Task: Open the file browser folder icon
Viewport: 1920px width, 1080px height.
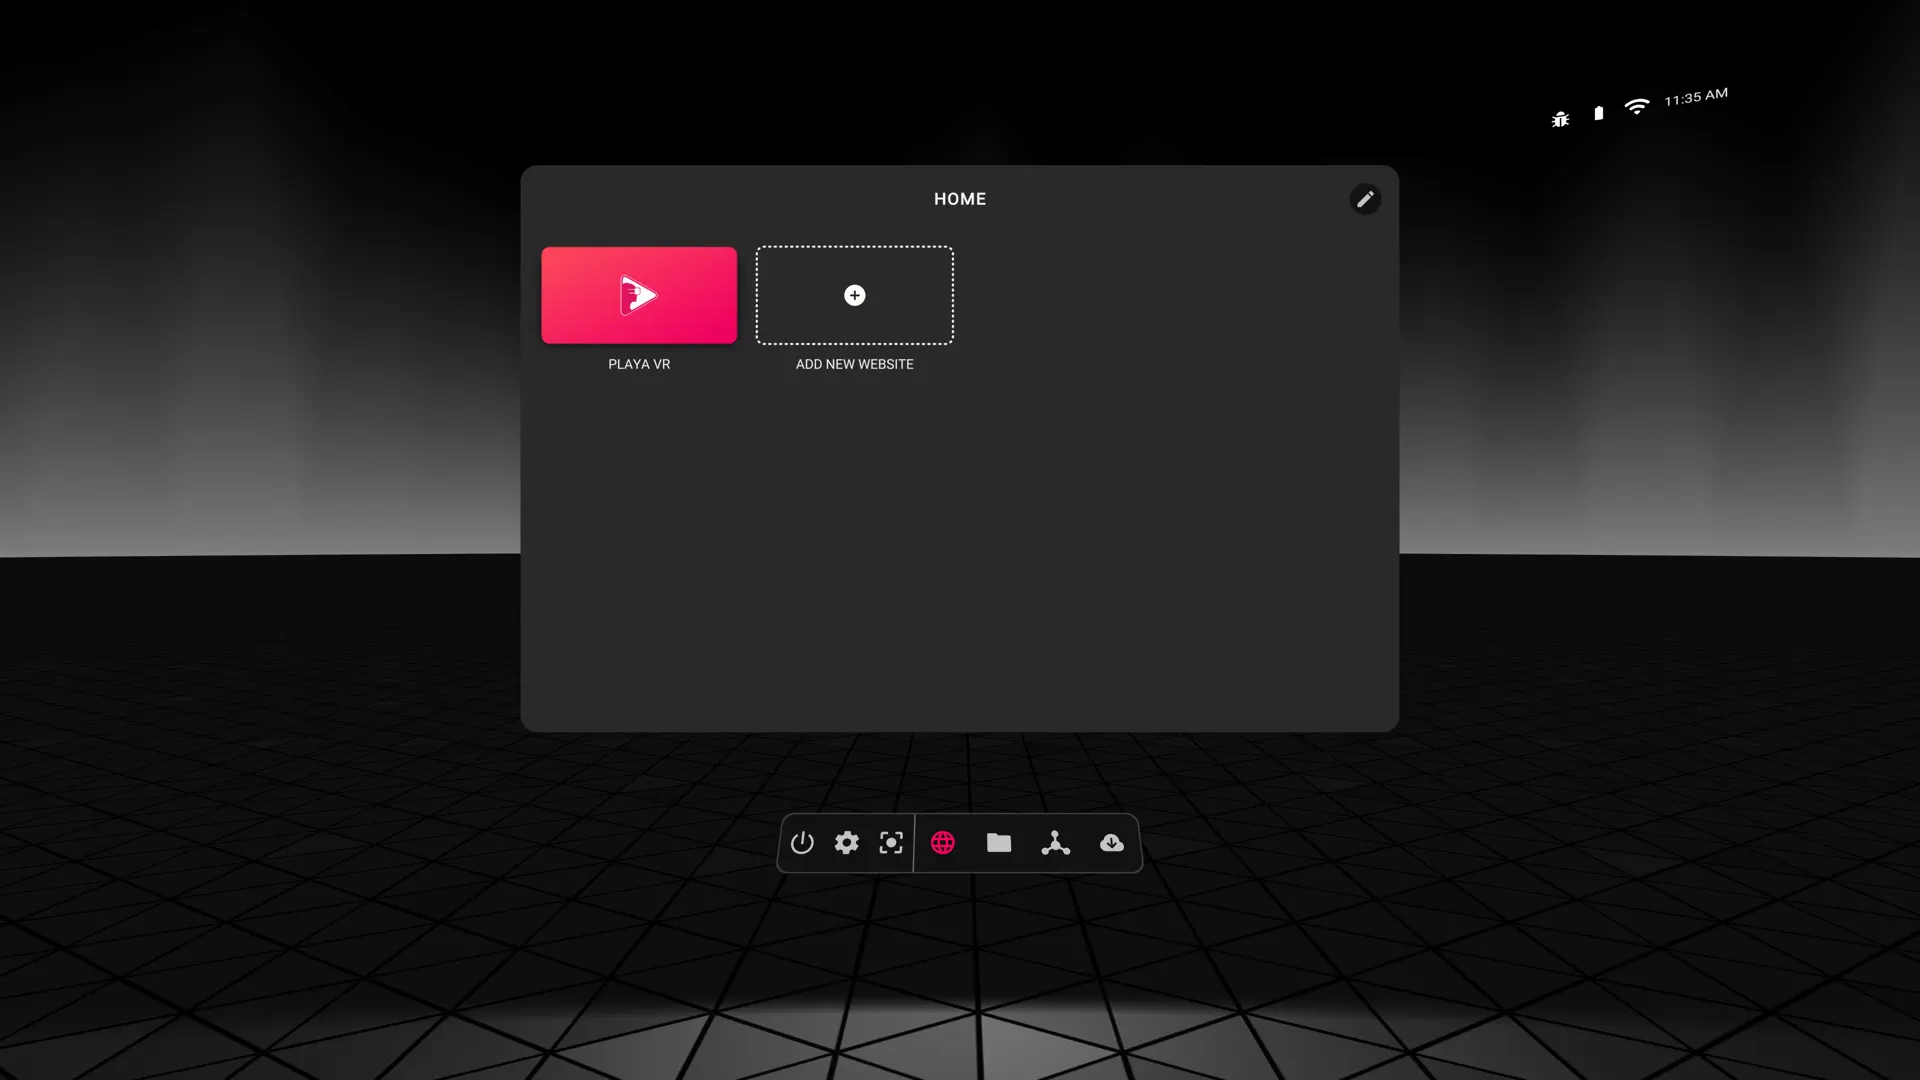Action: click(x=999, y=843)
